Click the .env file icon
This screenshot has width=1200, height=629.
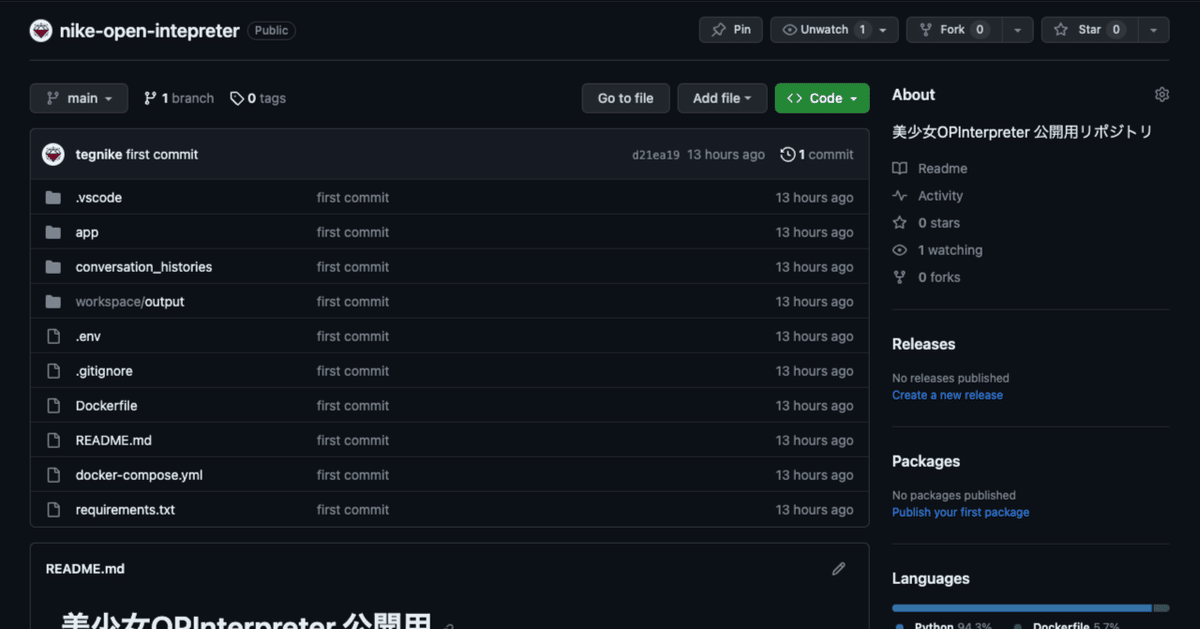pyautogui.click(x=53, y=336)
